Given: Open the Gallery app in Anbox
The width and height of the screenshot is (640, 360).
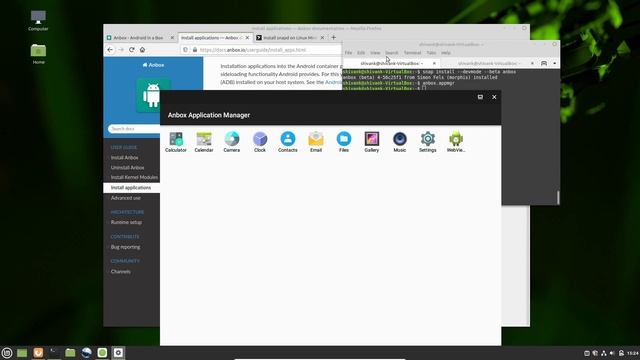Looking at the screenshot, I should (372, 142).
